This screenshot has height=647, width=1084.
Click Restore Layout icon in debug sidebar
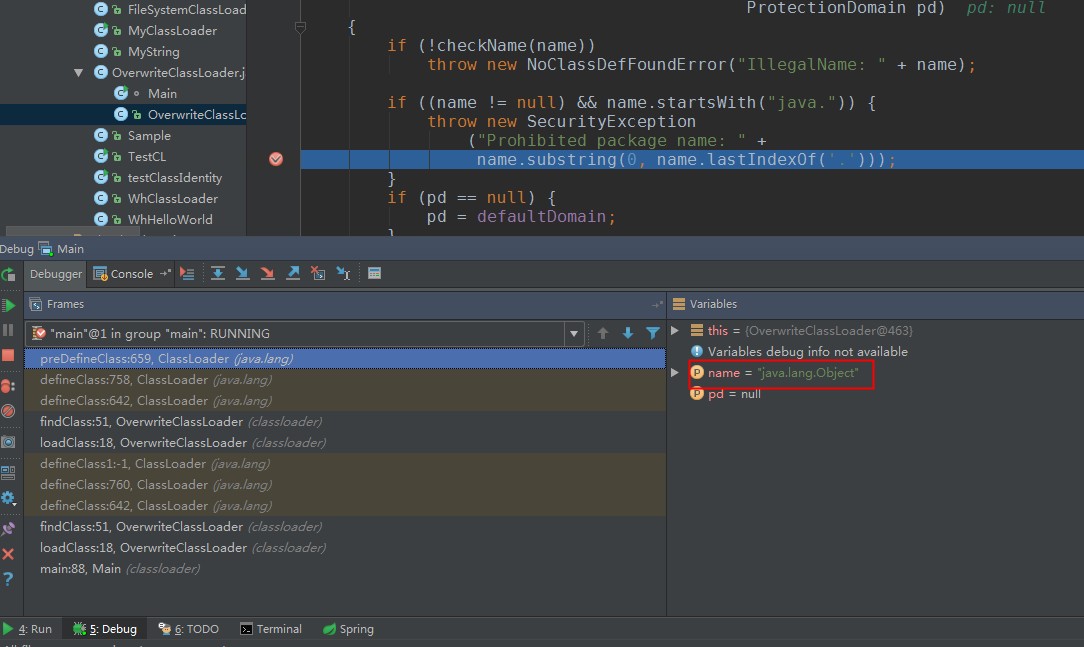(x=8, y=473)
